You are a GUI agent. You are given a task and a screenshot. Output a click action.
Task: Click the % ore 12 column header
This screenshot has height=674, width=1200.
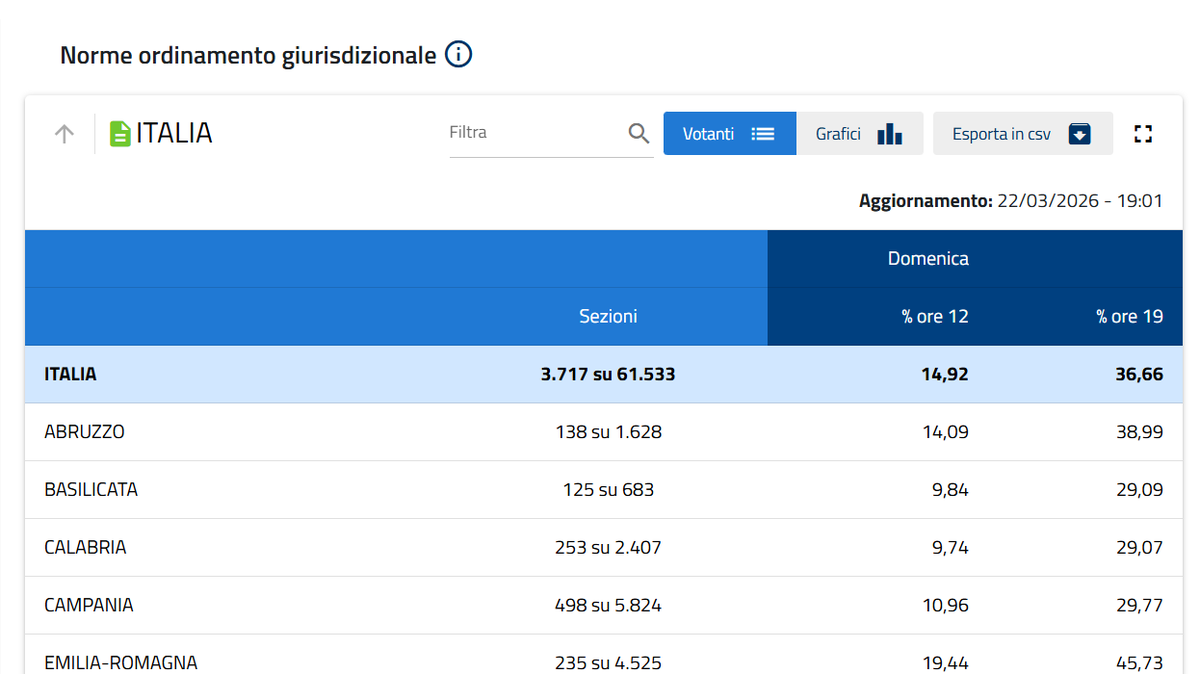[x=935, y=316]
